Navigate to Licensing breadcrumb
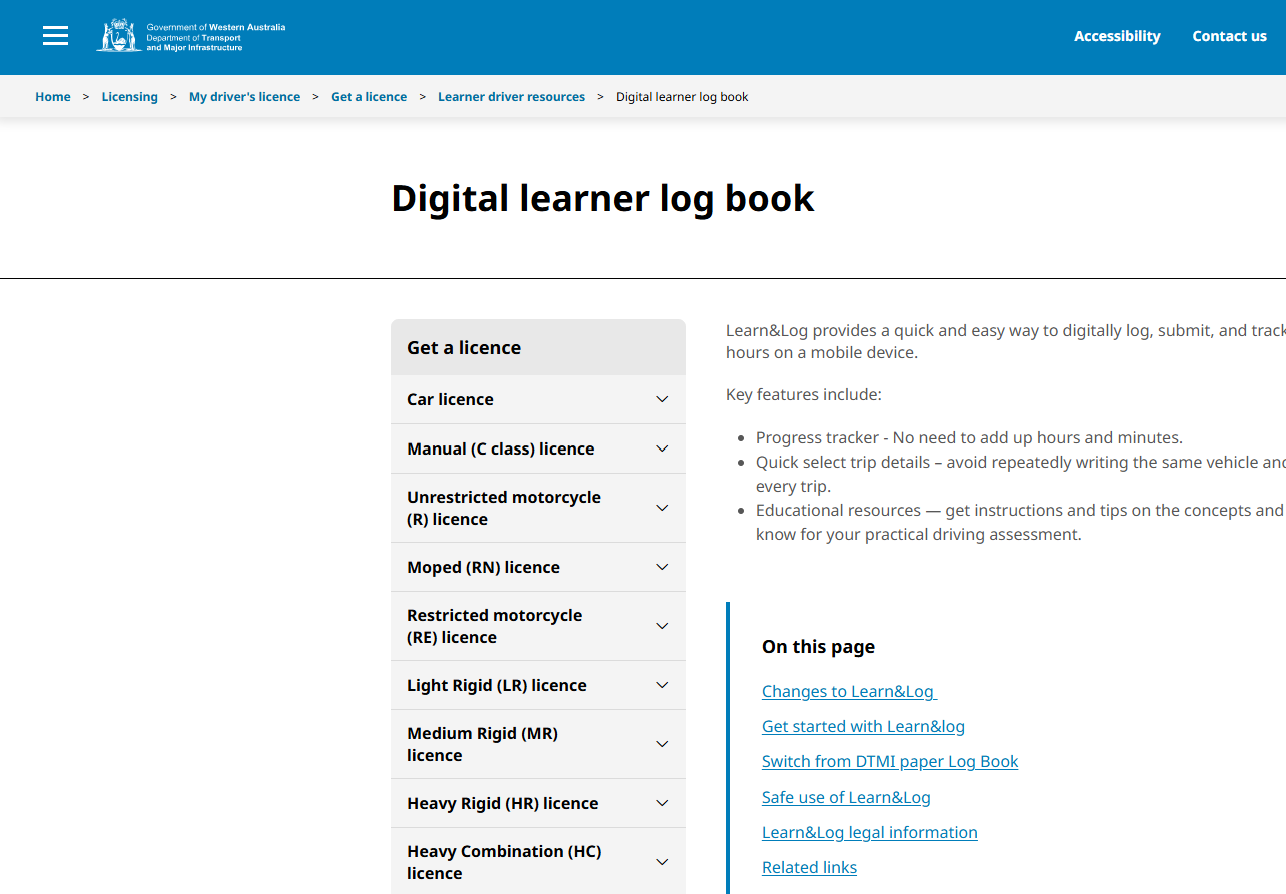 point(129,97)
